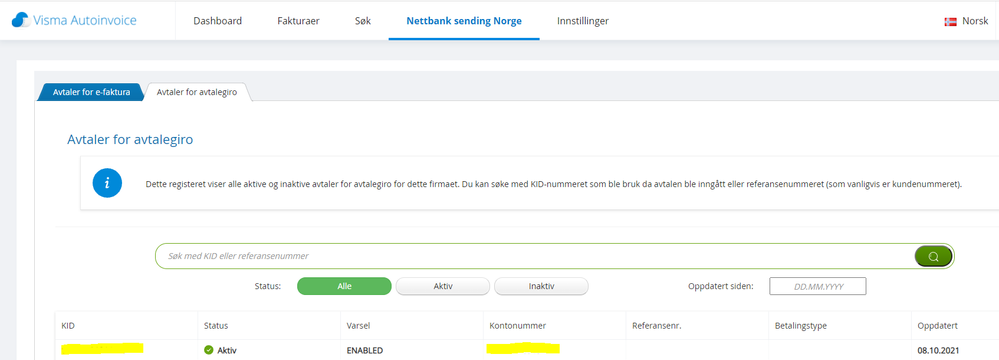
Task: Click the KID column header
Action: pos(68,326)
